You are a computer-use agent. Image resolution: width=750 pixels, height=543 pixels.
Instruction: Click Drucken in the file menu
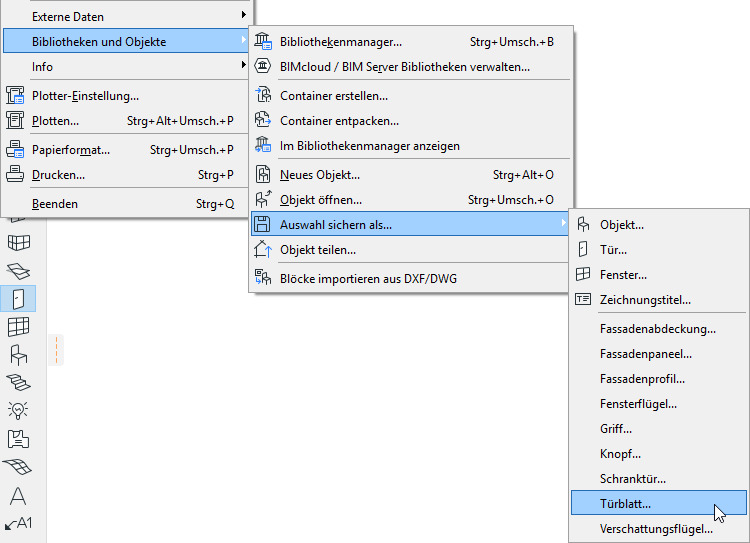click(x=58, y=175)
